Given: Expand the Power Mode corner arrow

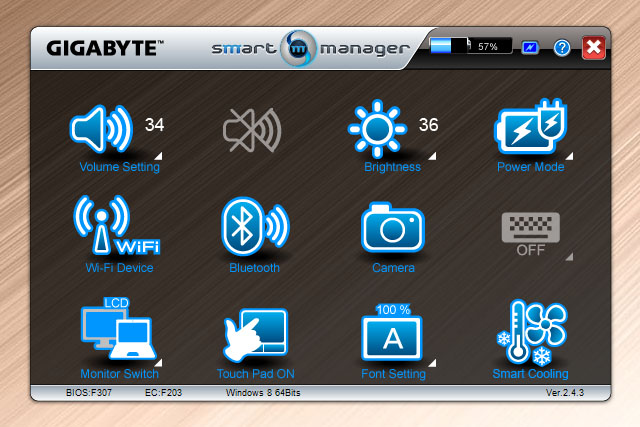Looking at the screenshot, I should tap(569, 156).
